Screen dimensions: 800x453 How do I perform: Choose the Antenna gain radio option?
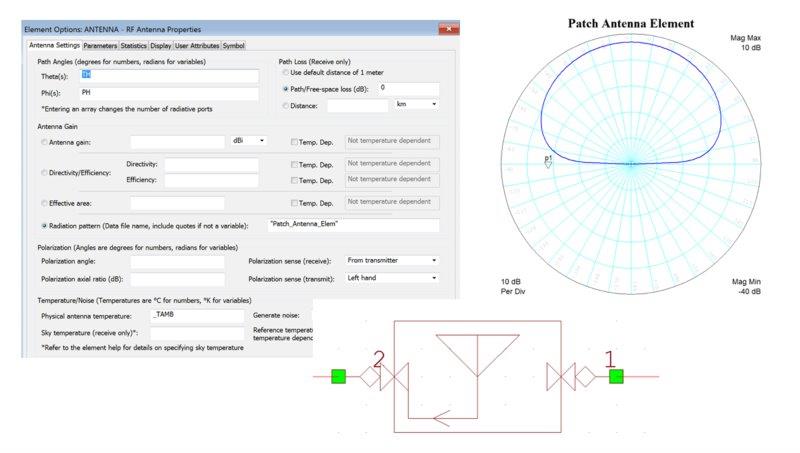pos(44,141)
